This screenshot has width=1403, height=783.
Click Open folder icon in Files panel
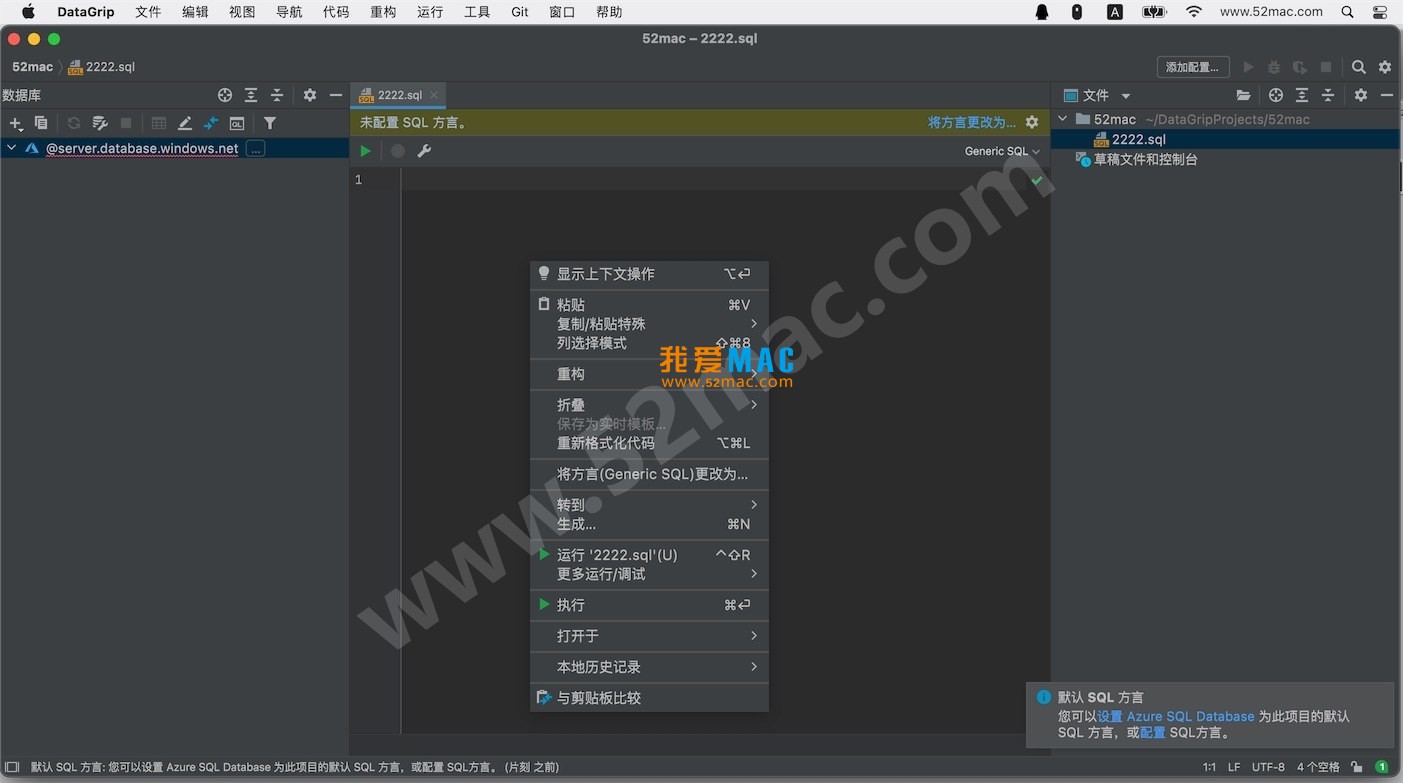pyautogui.click(x=1243, y=95)
